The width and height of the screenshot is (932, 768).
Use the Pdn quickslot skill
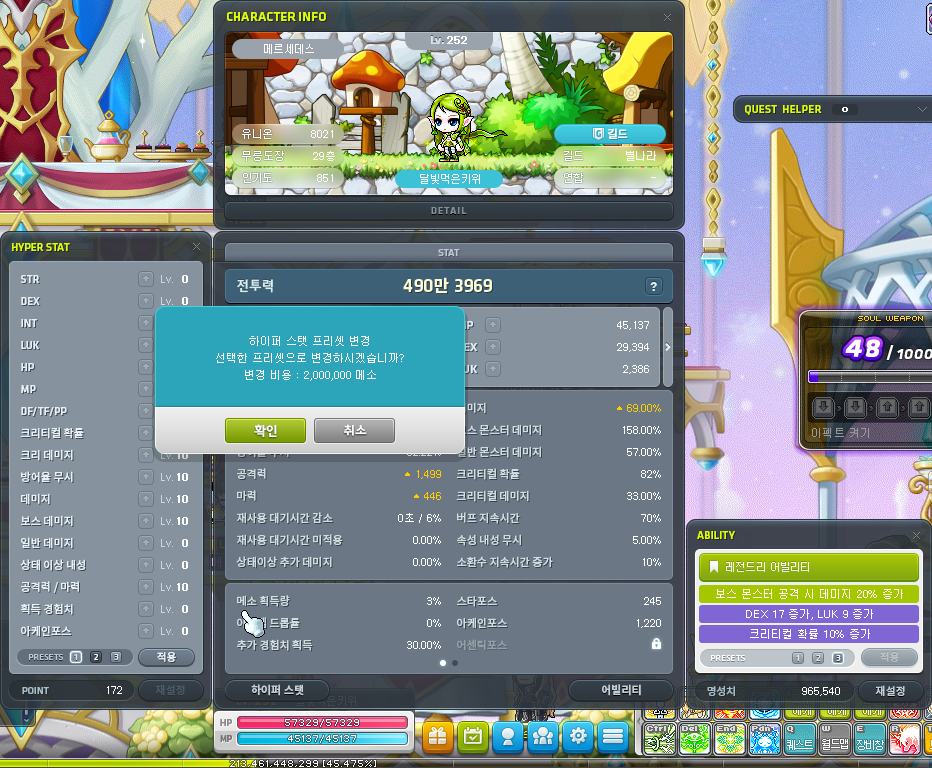click(x=766, y=738)
